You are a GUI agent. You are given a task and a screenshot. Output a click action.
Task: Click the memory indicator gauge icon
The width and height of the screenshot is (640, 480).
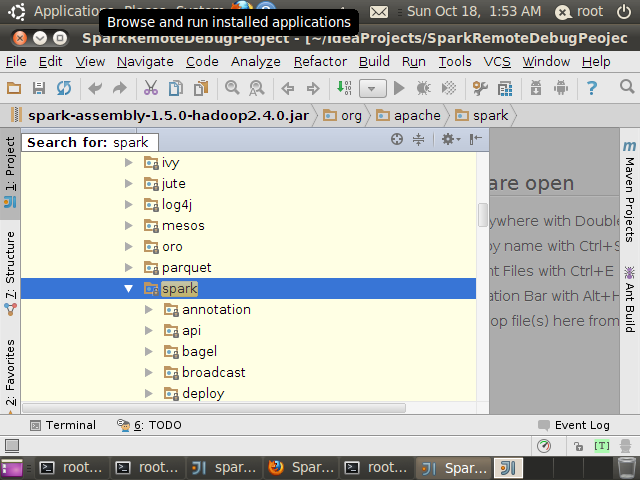click(544, 446)
